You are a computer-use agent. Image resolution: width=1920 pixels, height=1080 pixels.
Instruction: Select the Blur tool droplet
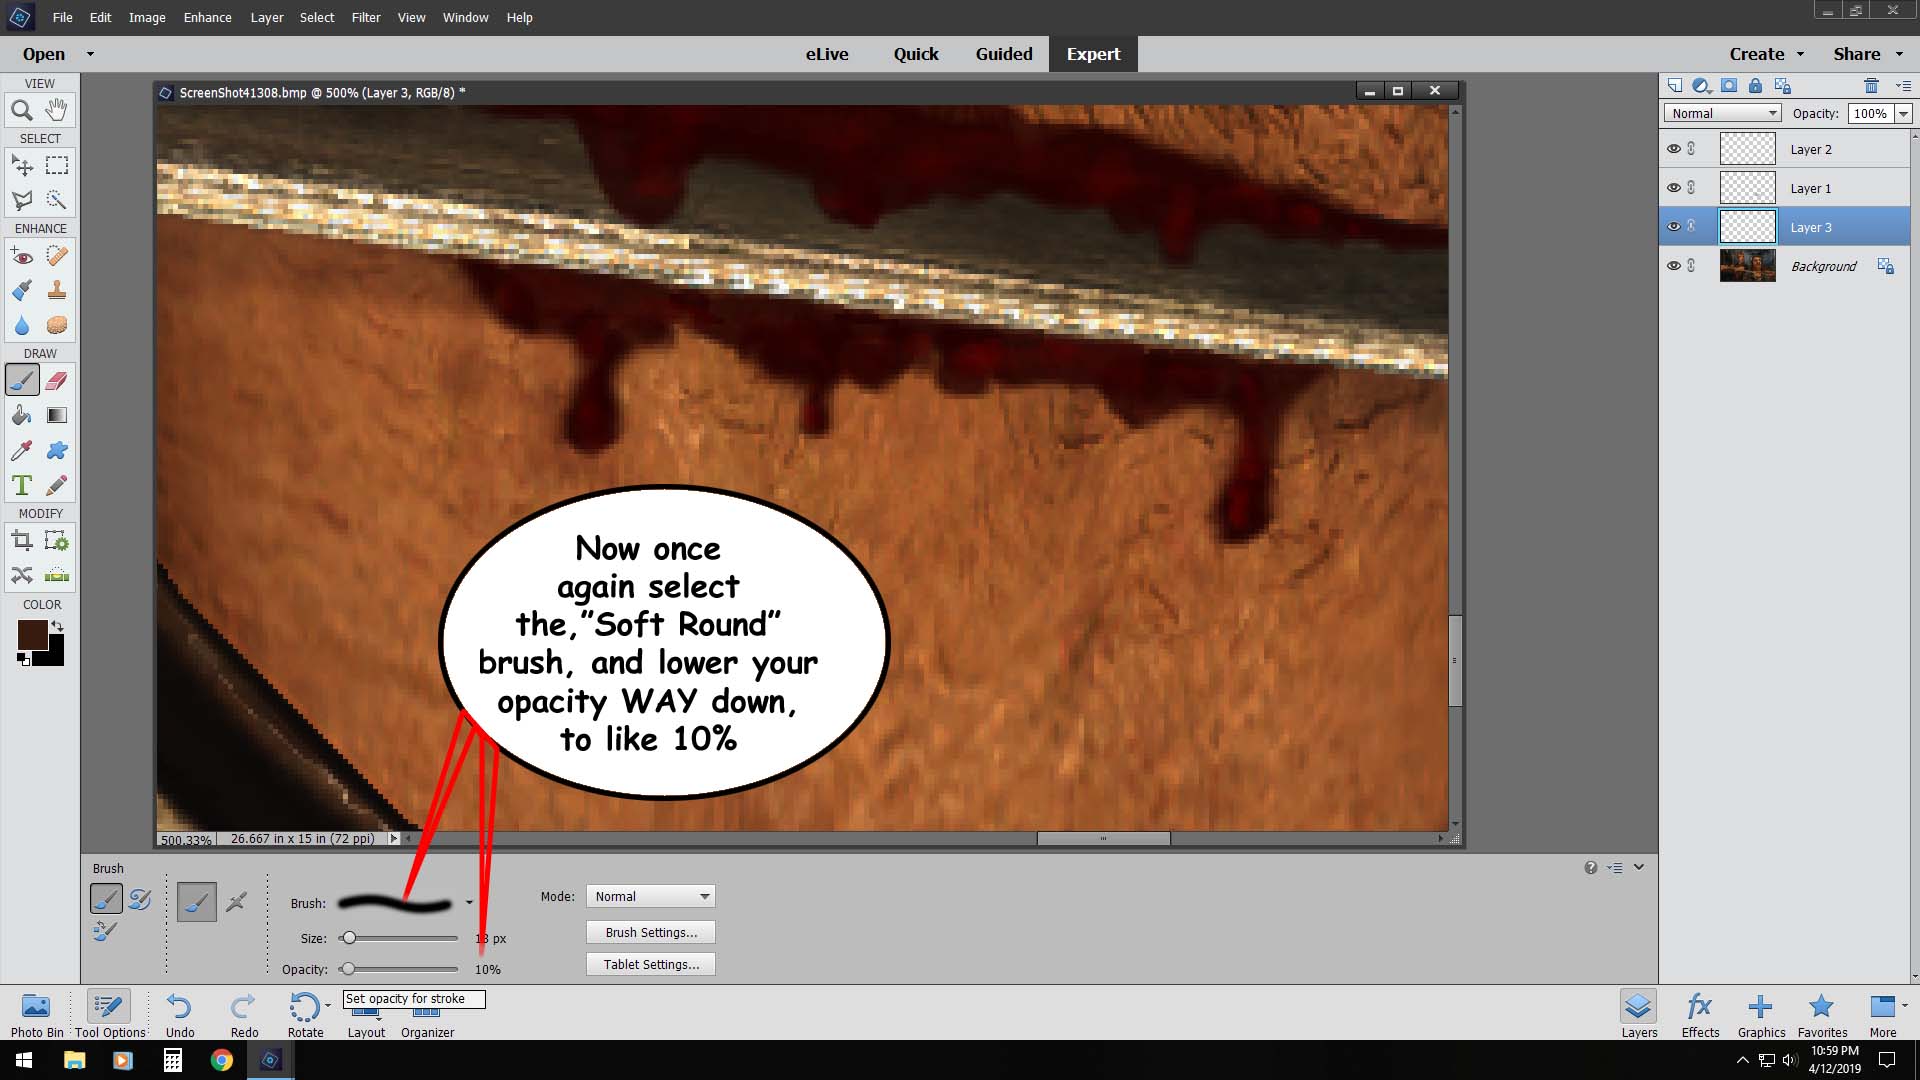coord(22,326)
